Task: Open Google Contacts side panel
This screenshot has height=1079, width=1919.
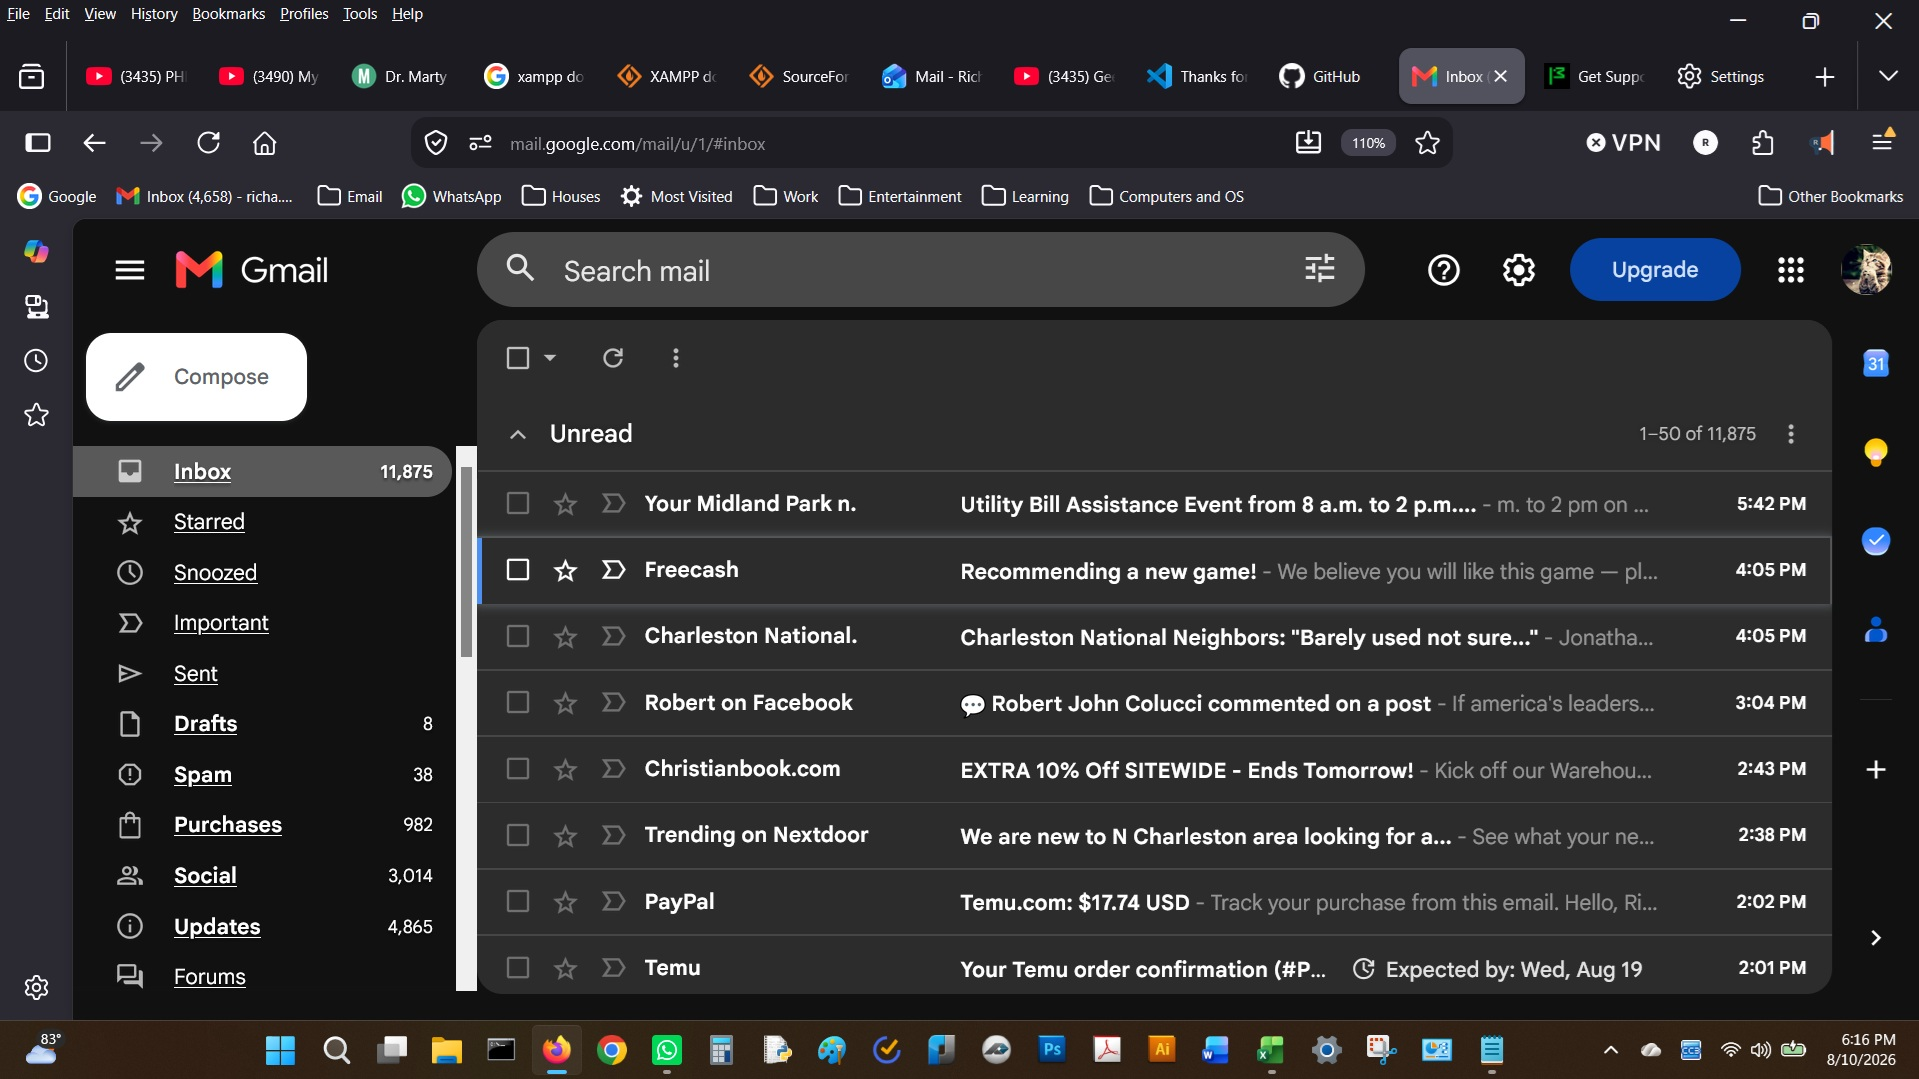Action: point(1876,630)
